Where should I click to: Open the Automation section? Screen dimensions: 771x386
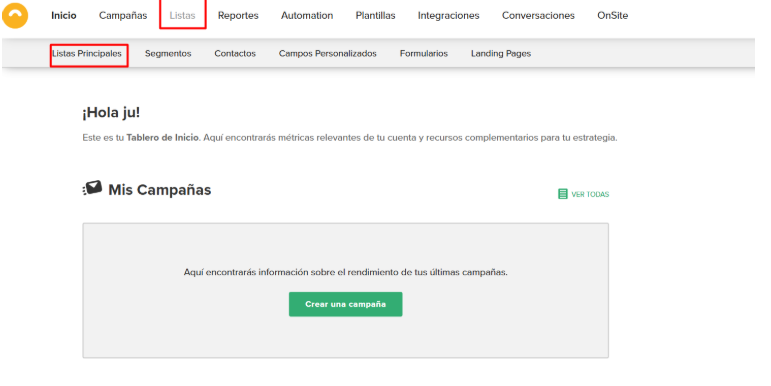point(307,15)
